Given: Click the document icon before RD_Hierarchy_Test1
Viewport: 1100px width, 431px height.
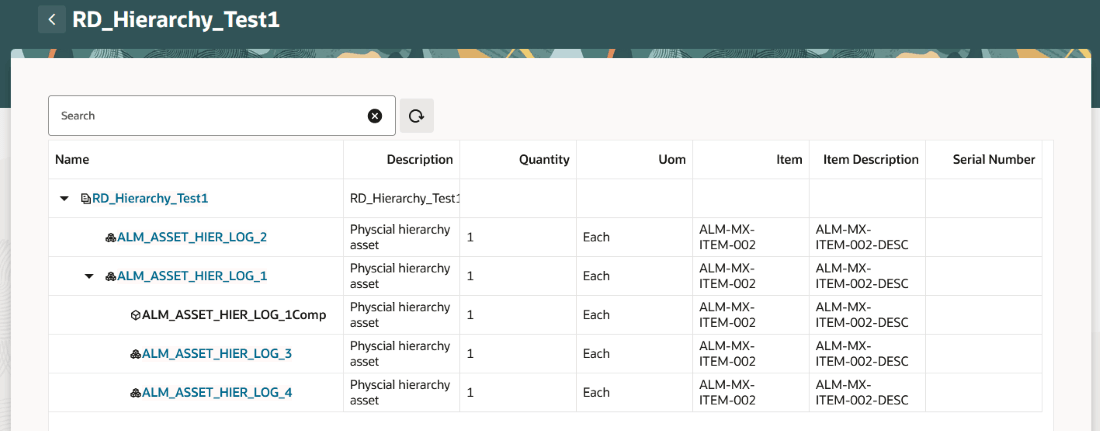Looking at the screenshot, I should tap(86, 199).
